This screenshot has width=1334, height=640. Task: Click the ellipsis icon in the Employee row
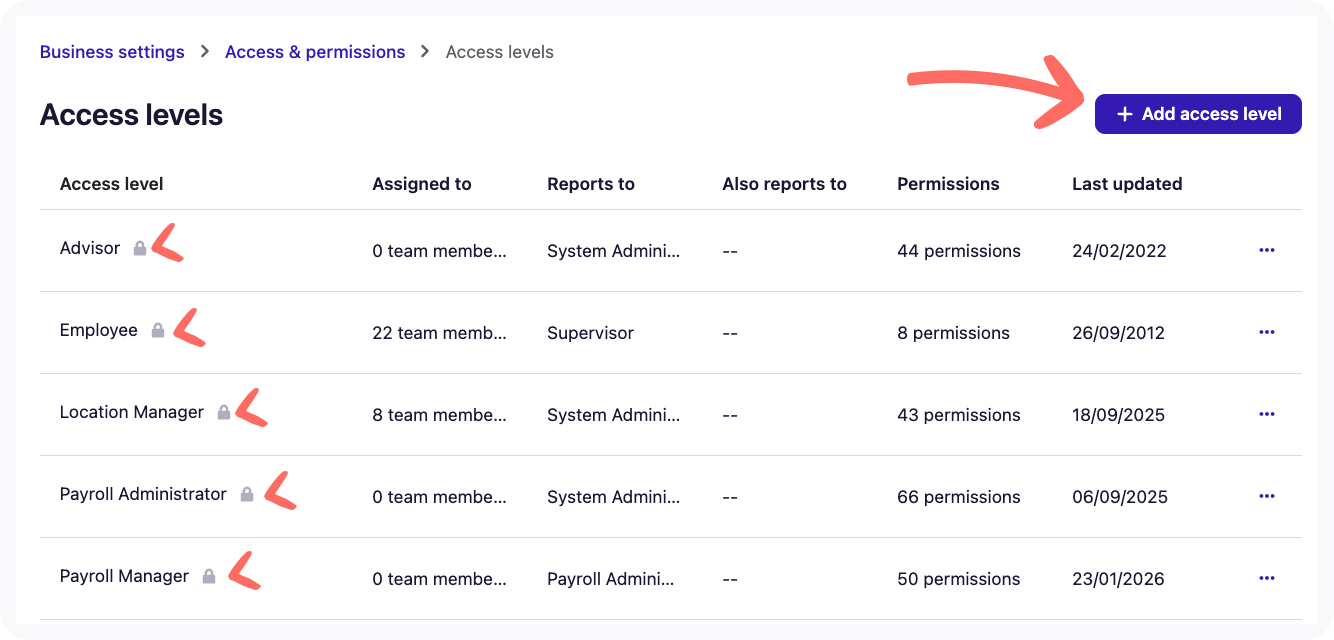1267,331
